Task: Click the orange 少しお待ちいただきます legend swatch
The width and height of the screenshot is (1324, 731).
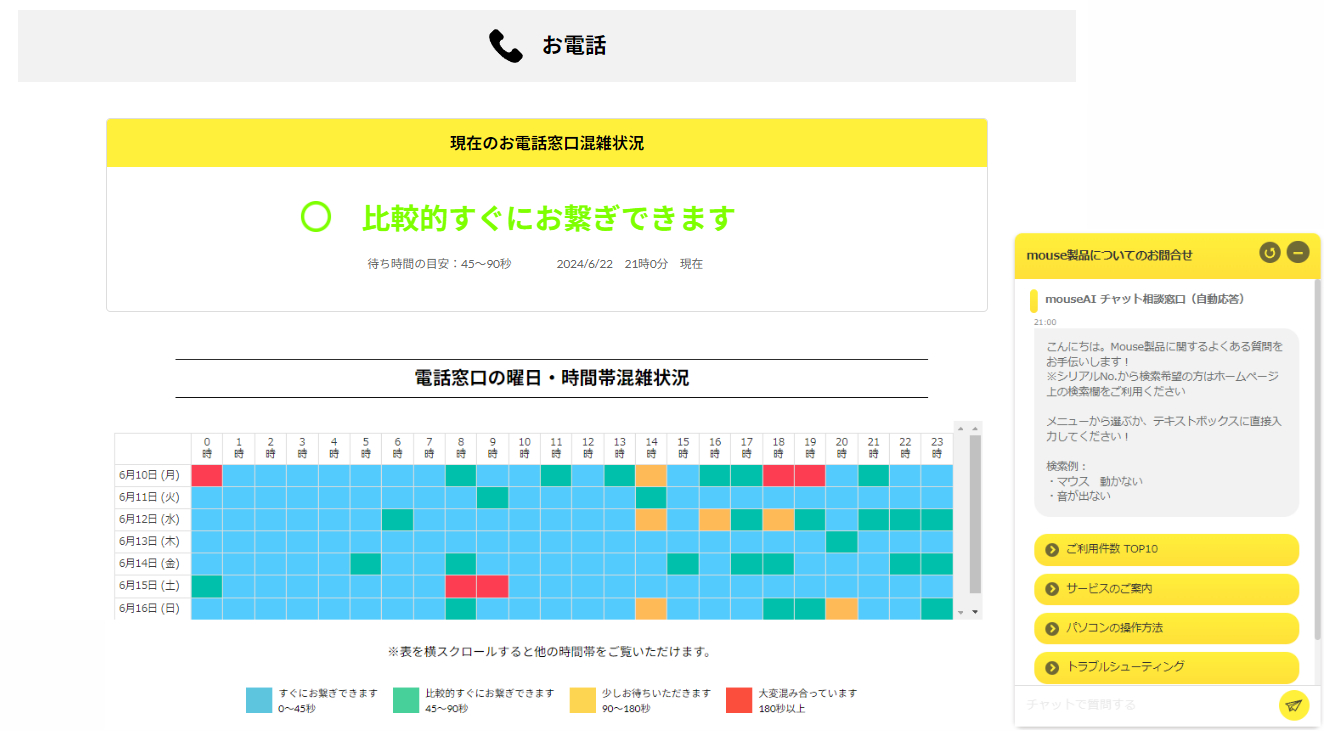Action: click(583, 700)
